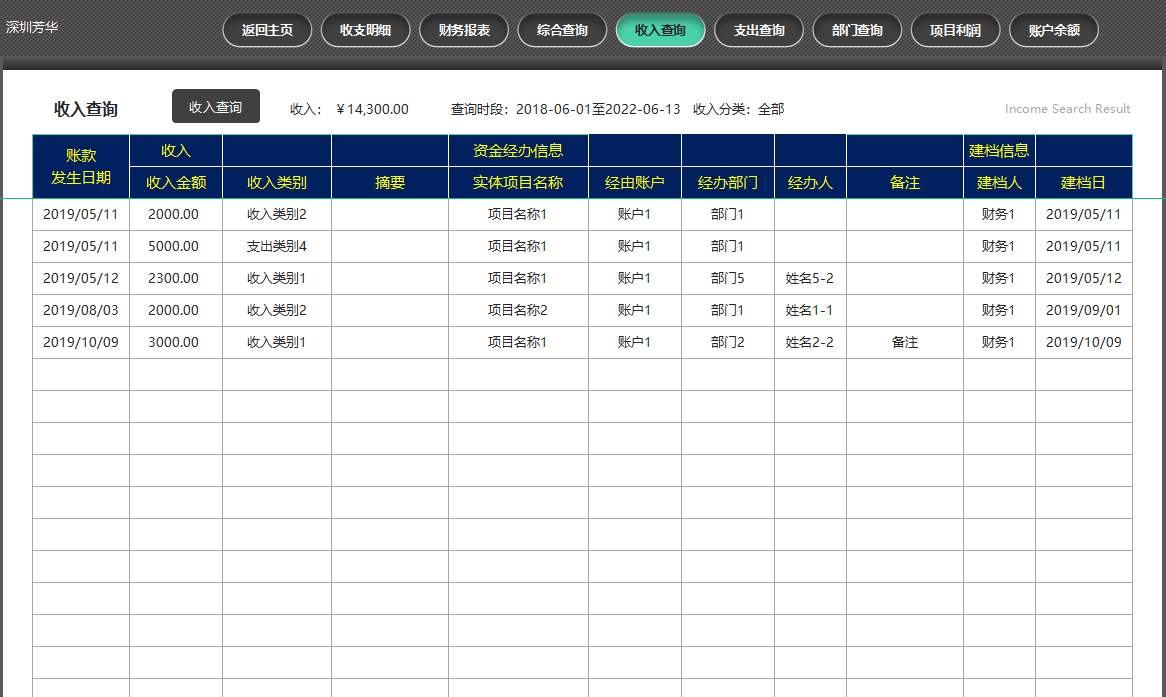Open the 收支明细 page
This screenshot has height=697, width=1166.
(x=365, y=30)
